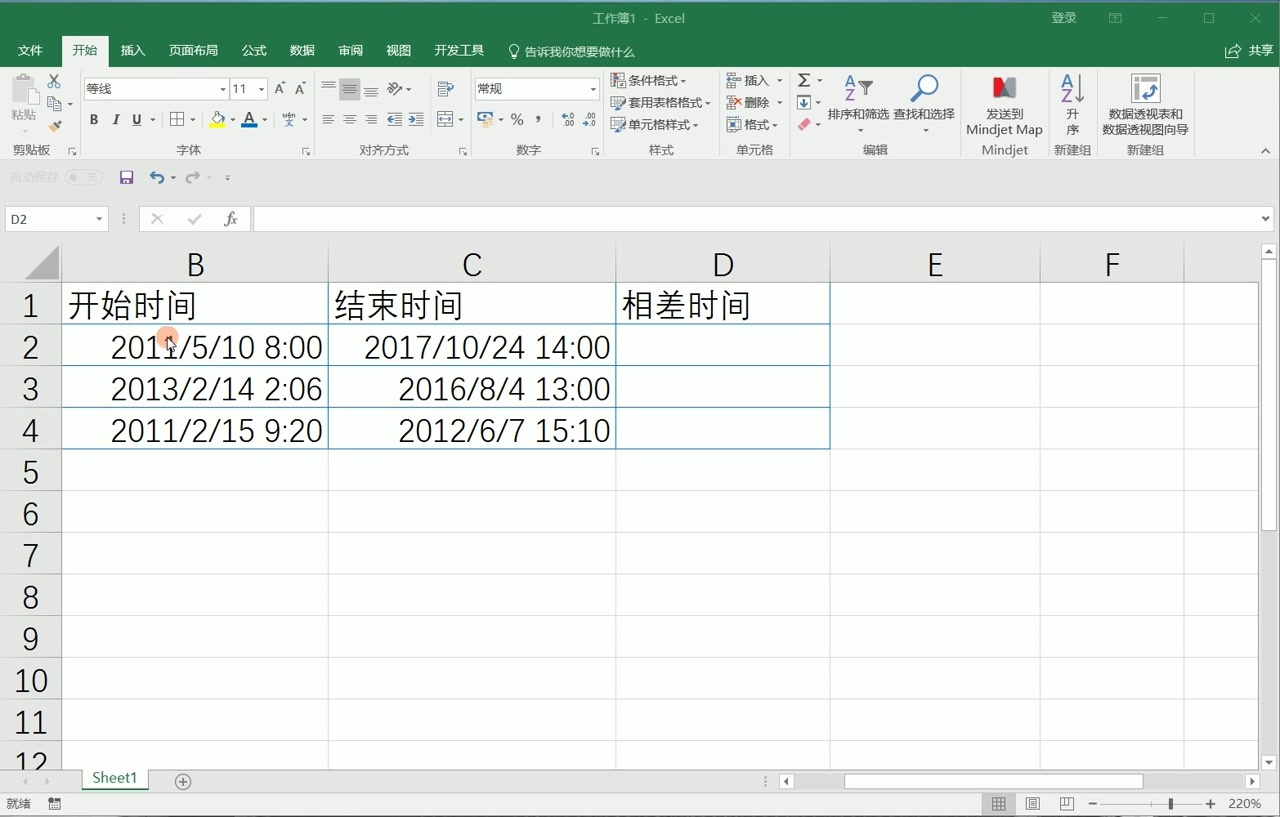Switch to the Insert (插入) tab
The width and height of the screenshot is (1280, 817).
(133, 51)
